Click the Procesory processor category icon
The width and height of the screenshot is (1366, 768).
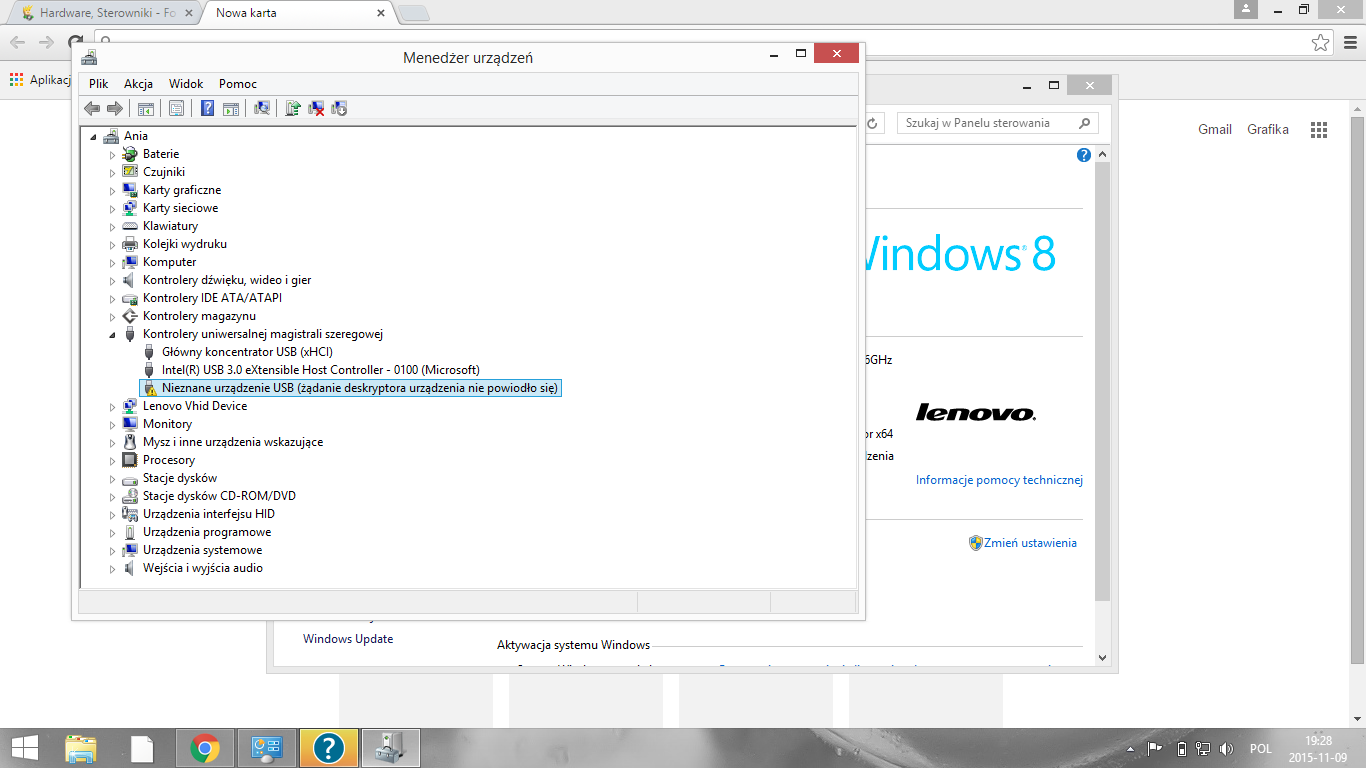129,460
